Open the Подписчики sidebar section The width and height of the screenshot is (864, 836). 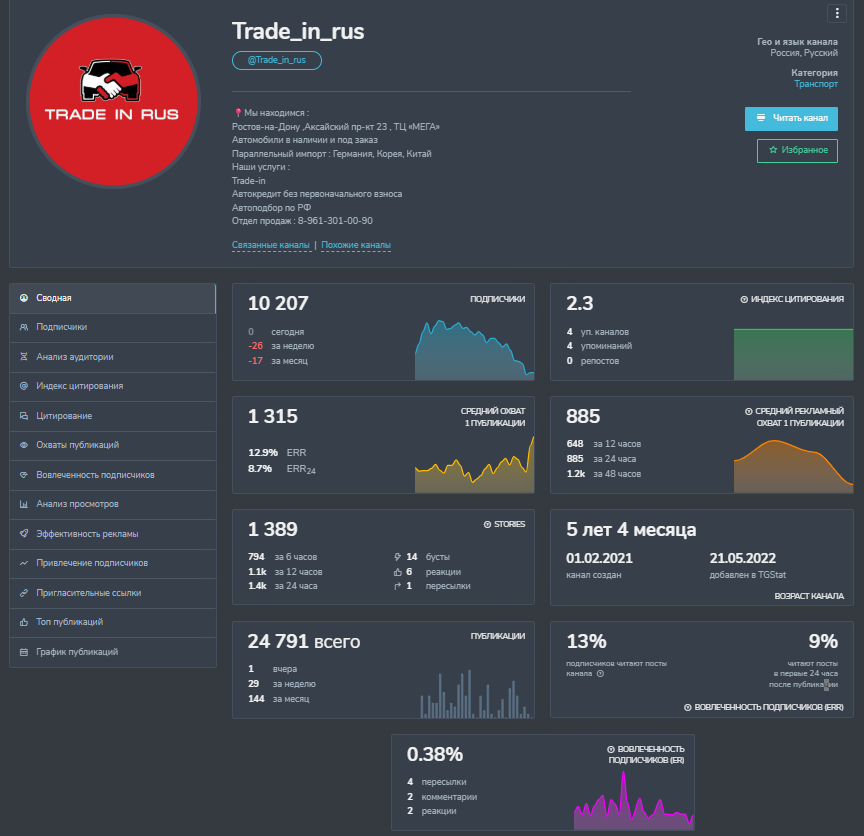112,327
